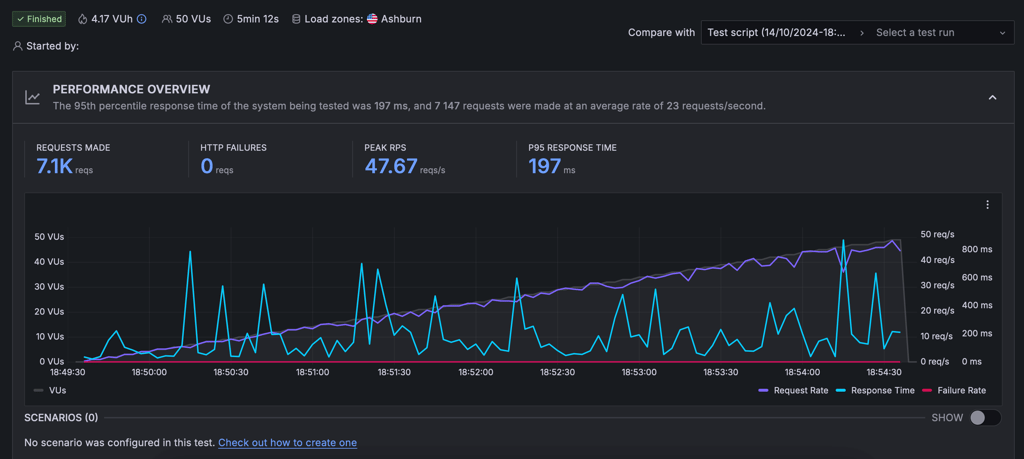Click the 800 ms axis label
This screenshot has width=1024, height=459.
click(976, 249)
